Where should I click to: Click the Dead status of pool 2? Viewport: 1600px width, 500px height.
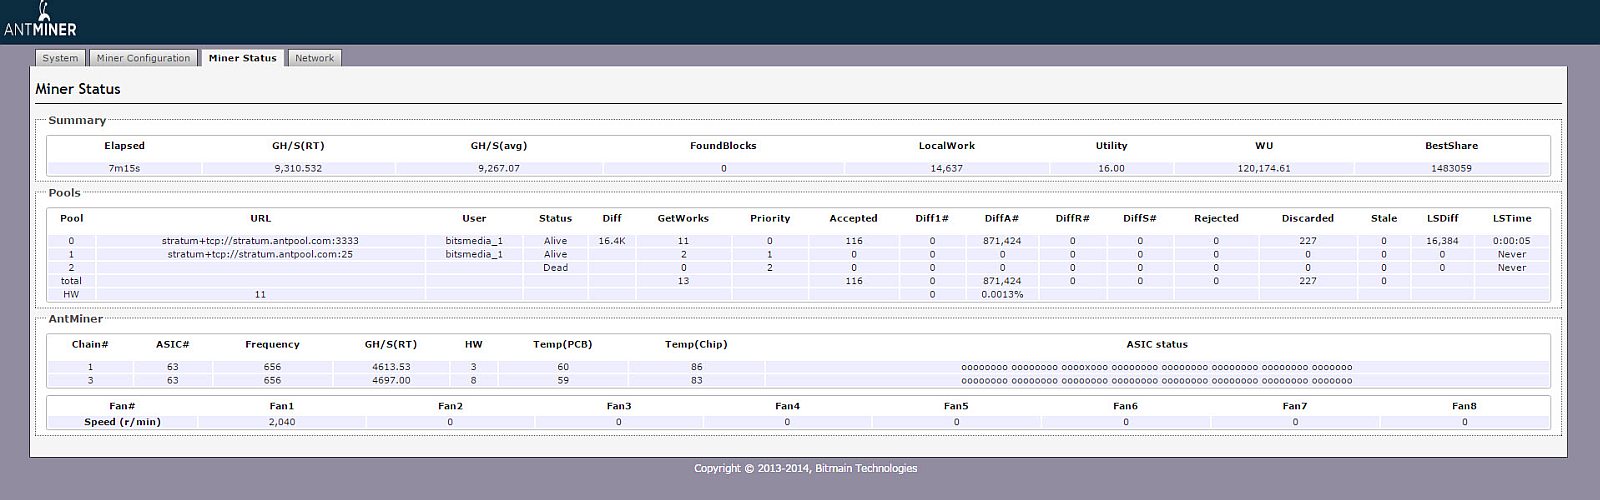pos(555,268)
